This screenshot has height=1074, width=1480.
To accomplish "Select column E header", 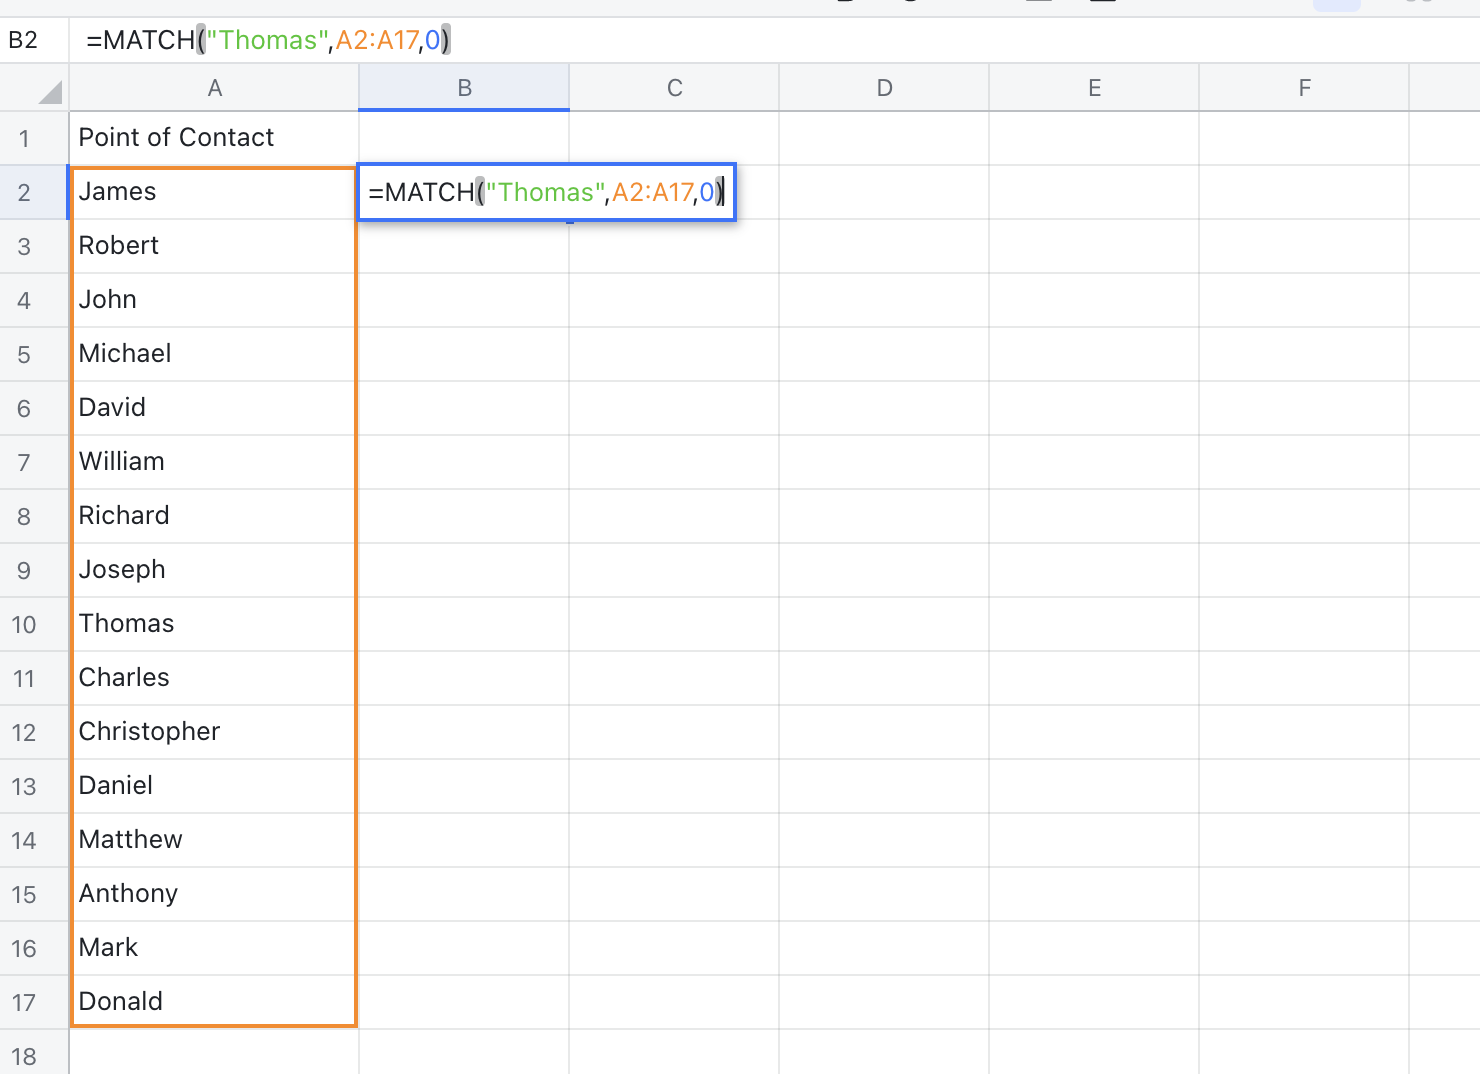I will point(1094,88).
